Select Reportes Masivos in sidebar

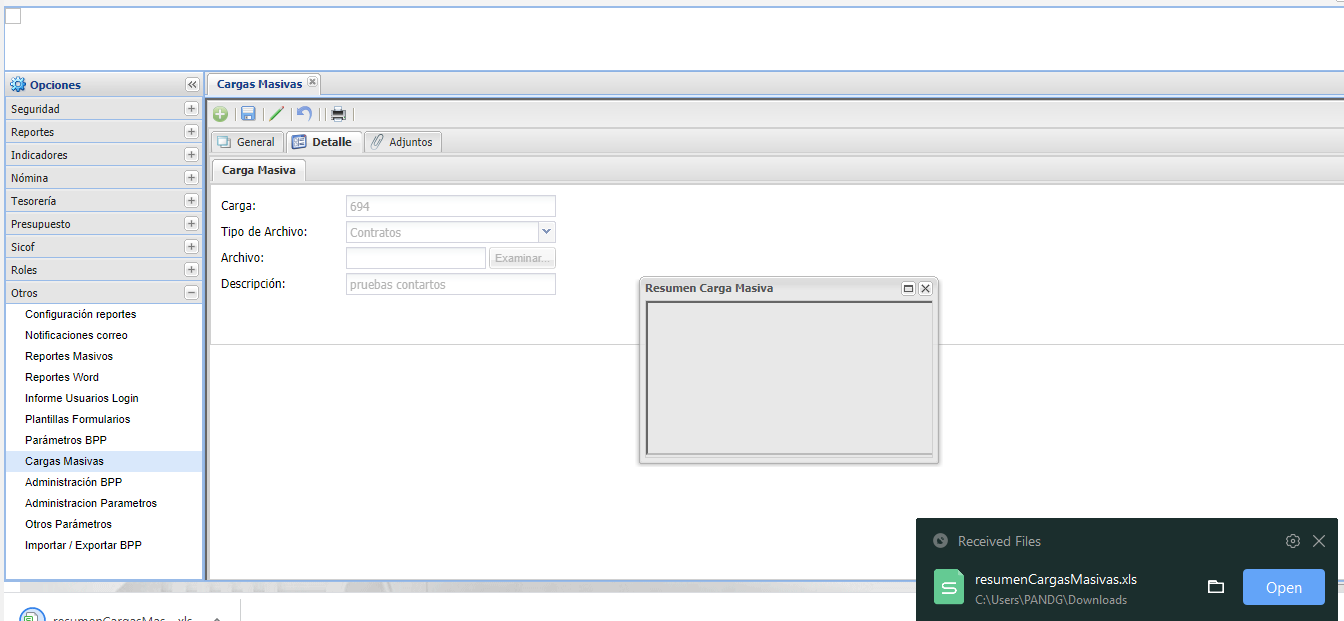[69, 356]
